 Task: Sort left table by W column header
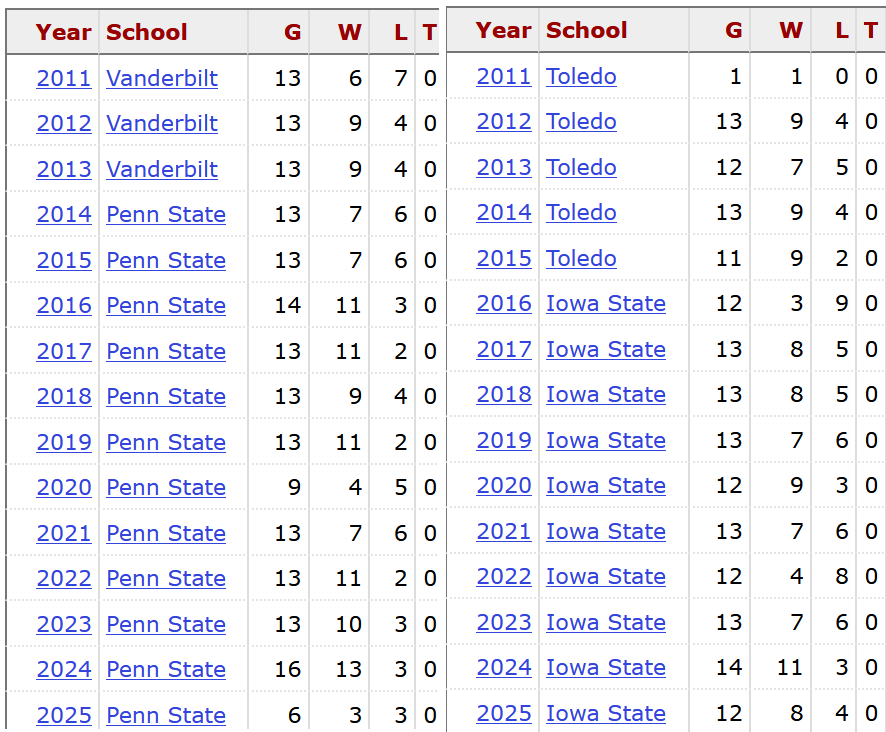(x=350, y=32)
